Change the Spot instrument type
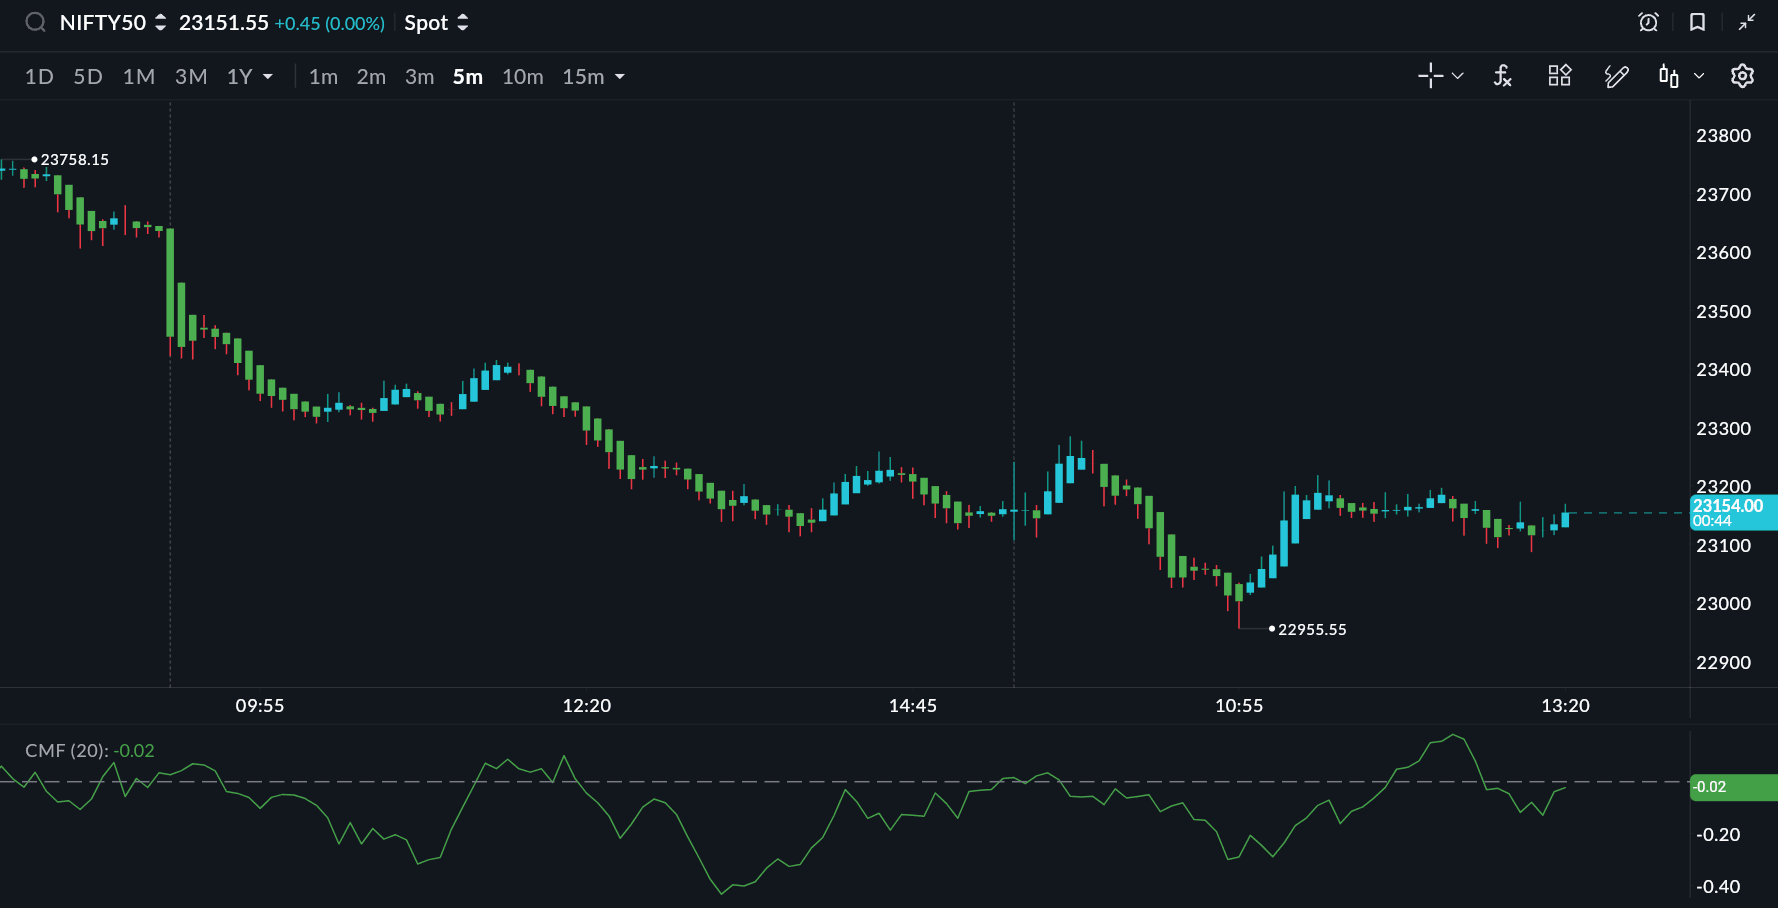 pyautogui.click(x=436, y=23)
